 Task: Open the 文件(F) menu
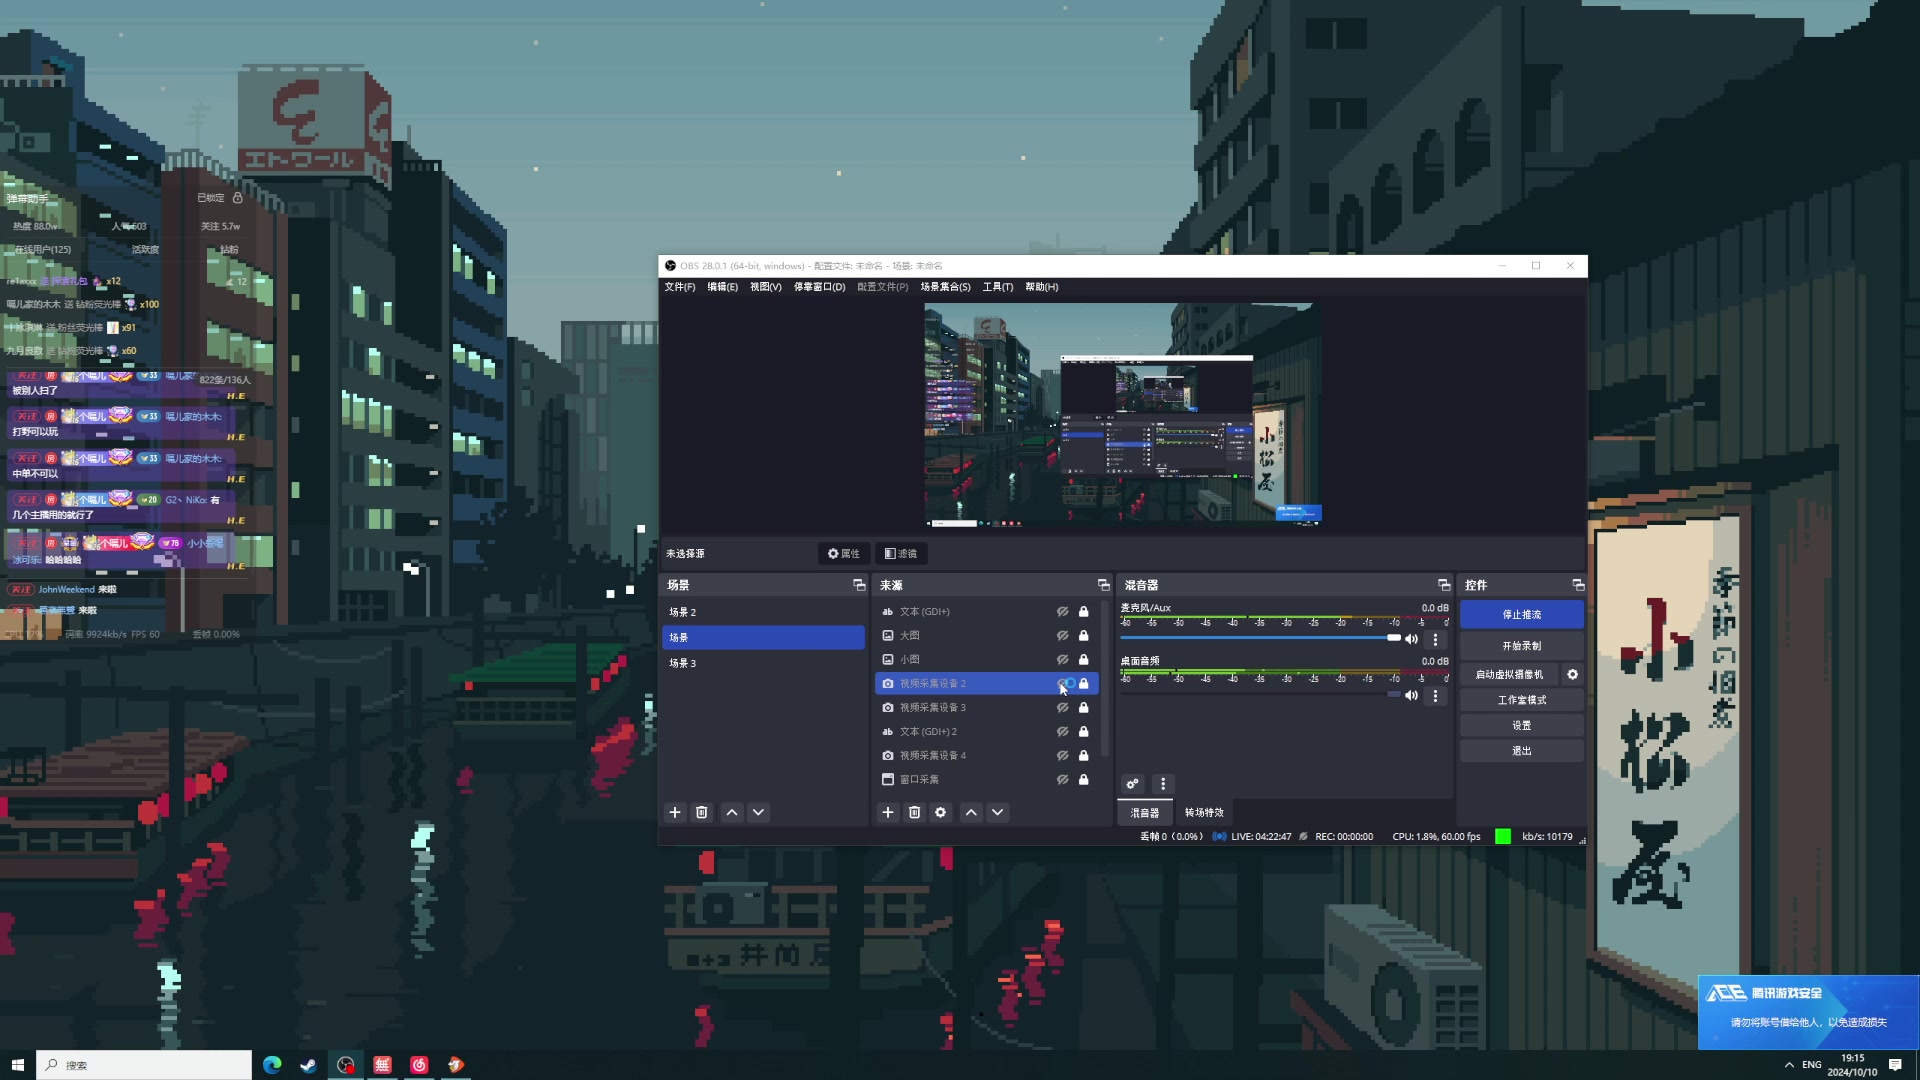pos(680,287)
